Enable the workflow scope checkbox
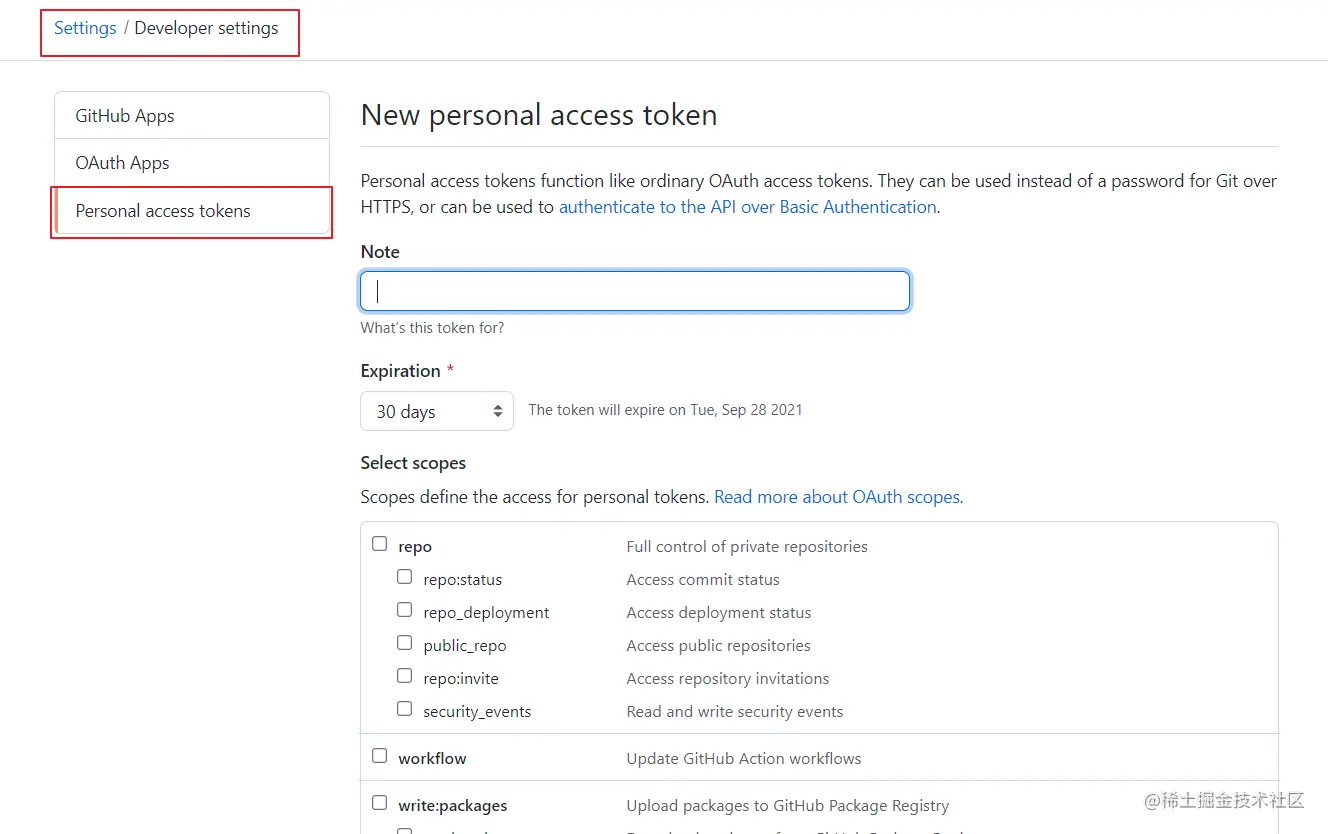The width and height of the screenshot is (1328, 834). (380, 756)
